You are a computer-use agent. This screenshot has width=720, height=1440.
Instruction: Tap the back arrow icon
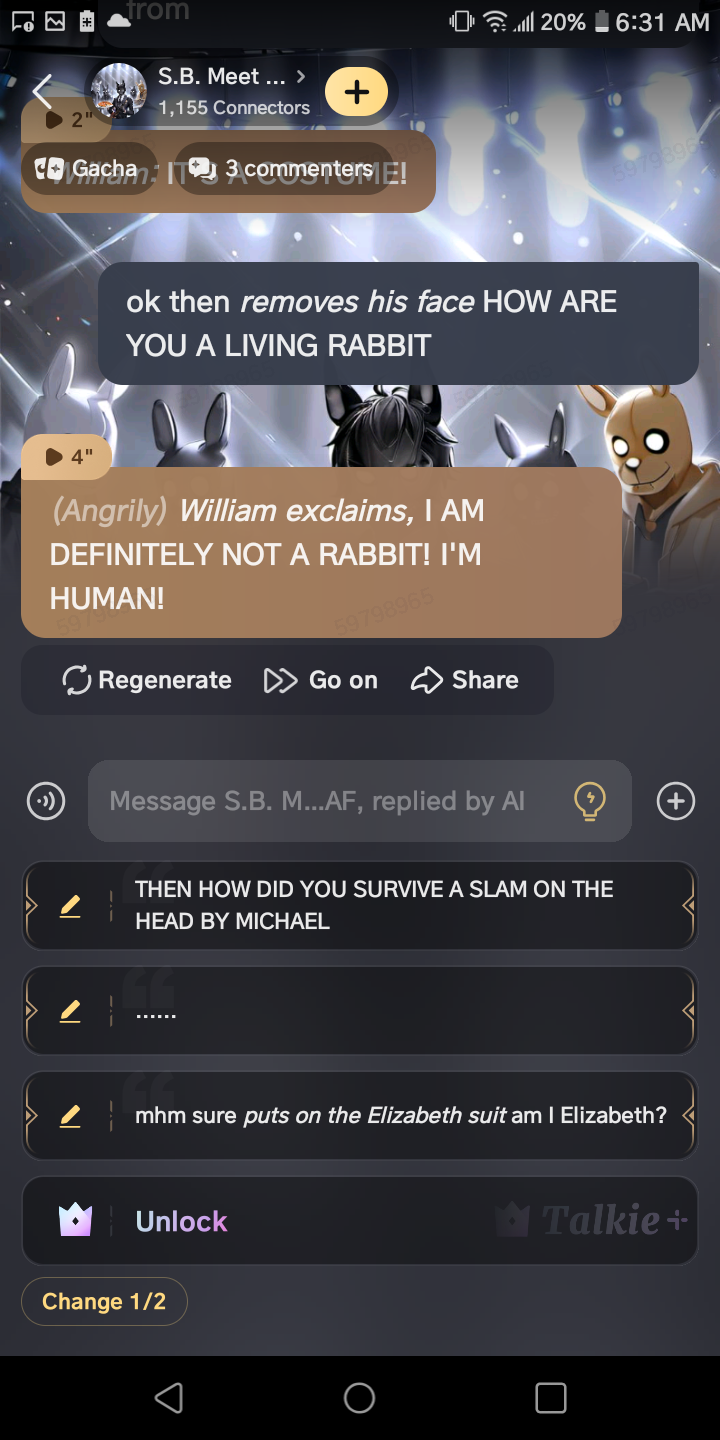[42, 92]
